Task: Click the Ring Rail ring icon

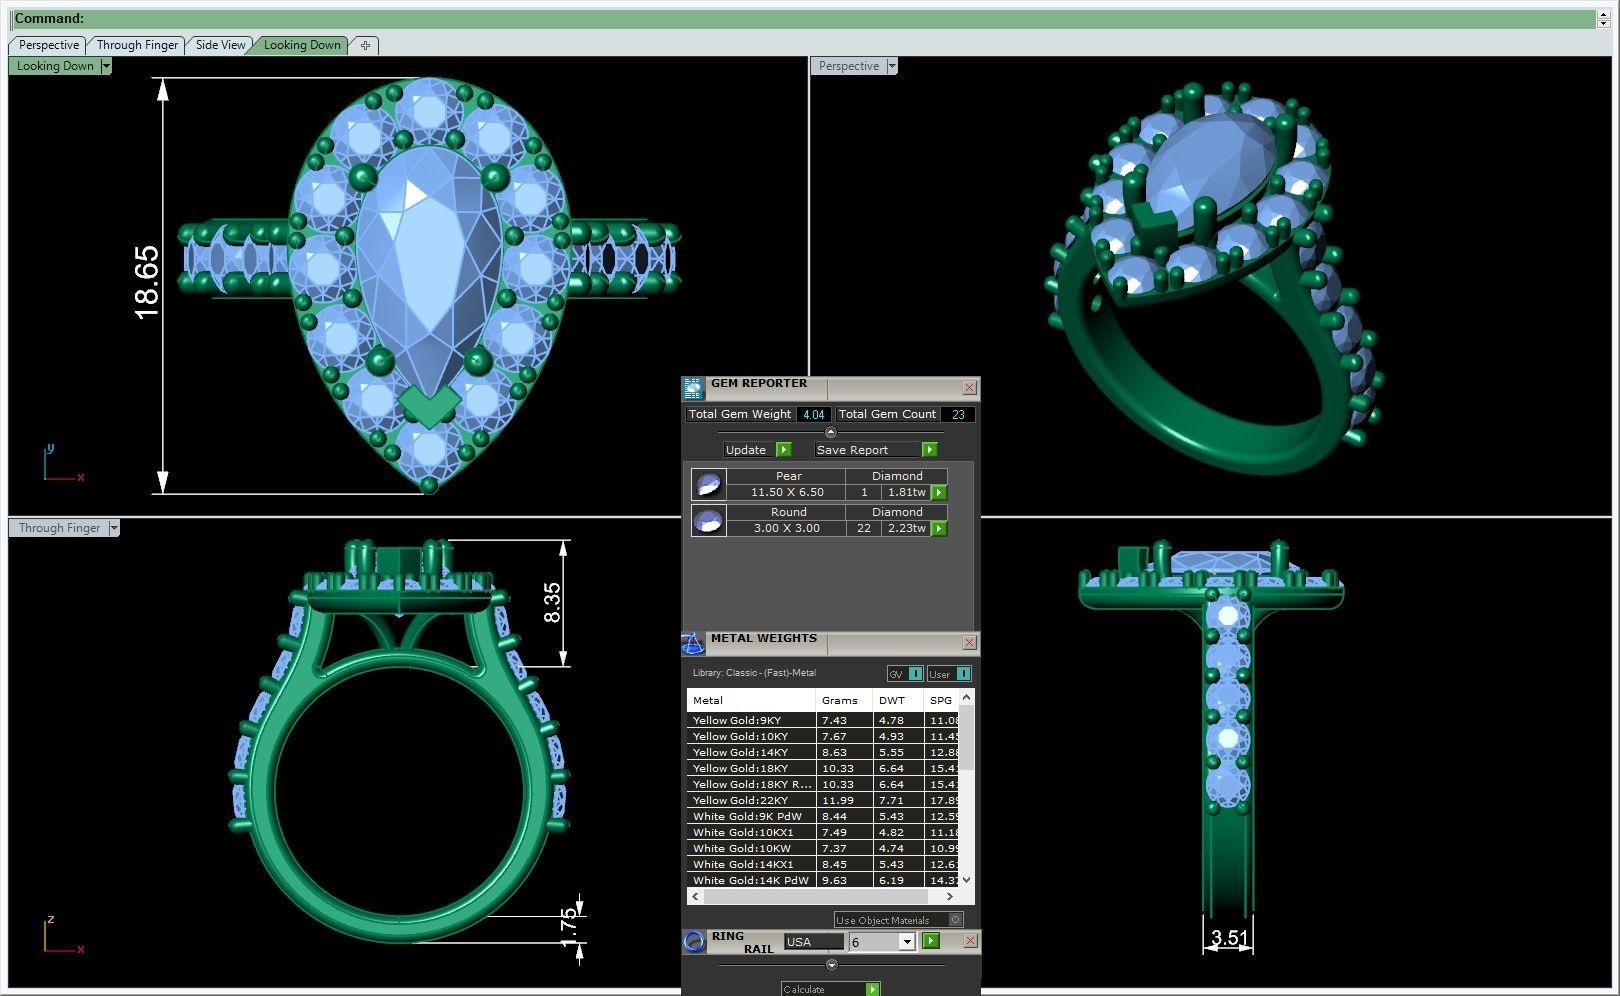Action: 694,941
